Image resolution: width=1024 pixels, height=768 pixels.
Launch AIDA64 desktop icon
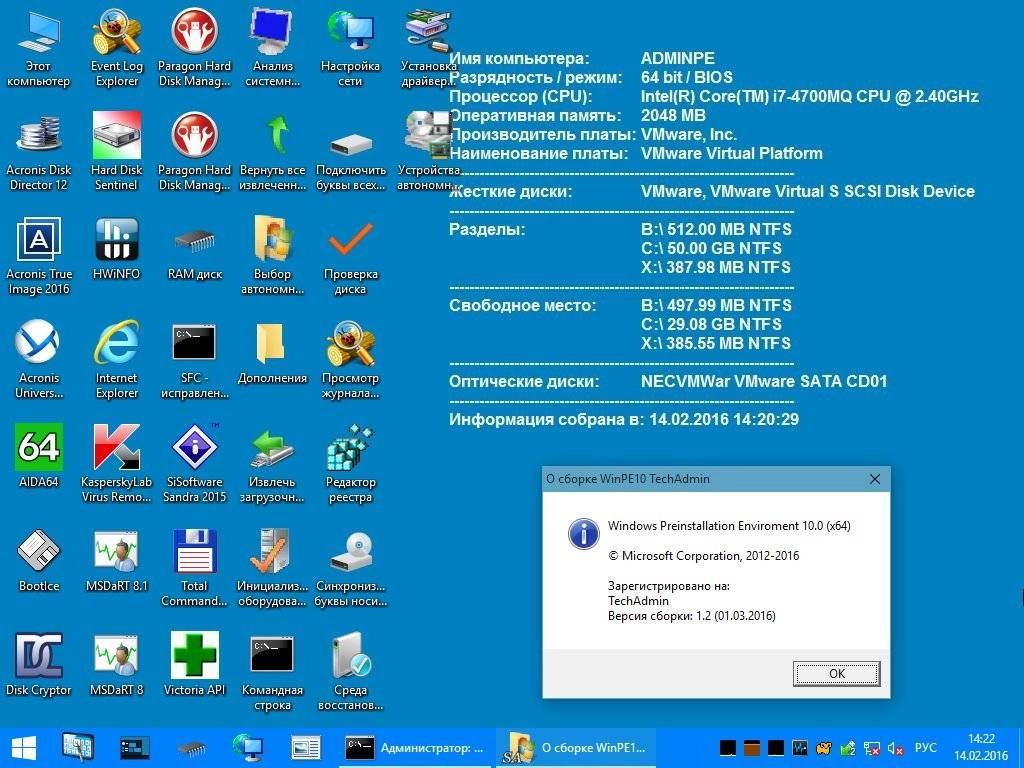[x=39, y=456]
